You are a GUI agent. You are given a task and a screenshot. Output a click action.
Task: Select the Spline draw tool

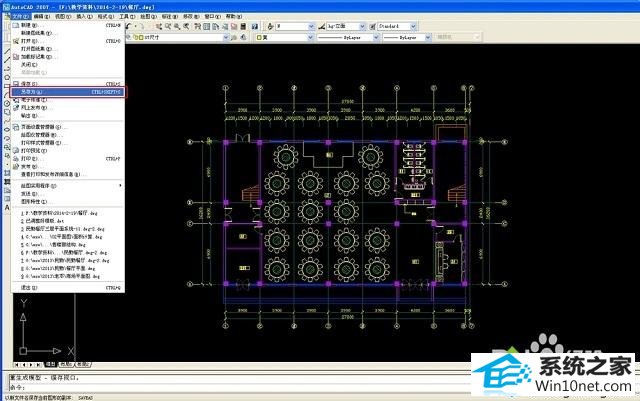[x=7, y=121]
